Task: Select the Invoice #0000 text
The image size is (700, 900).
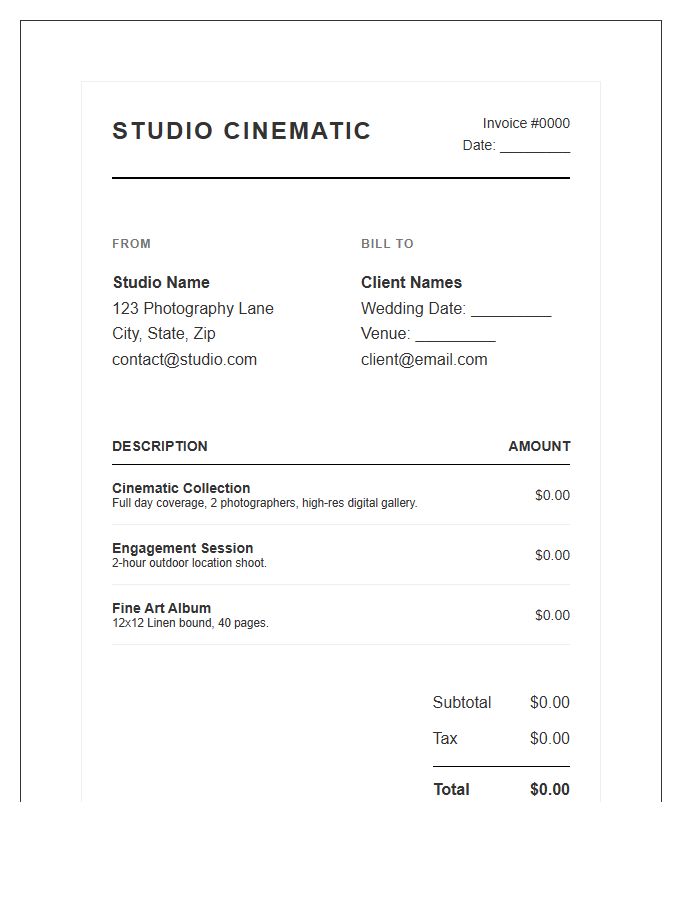Action: pos(526,123)
